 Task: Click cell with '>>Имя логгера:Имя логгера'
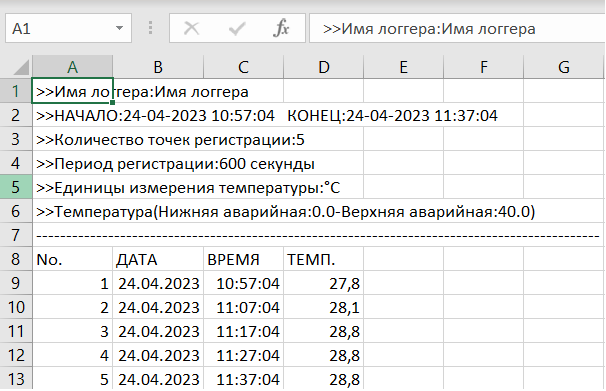pos(72,91)
